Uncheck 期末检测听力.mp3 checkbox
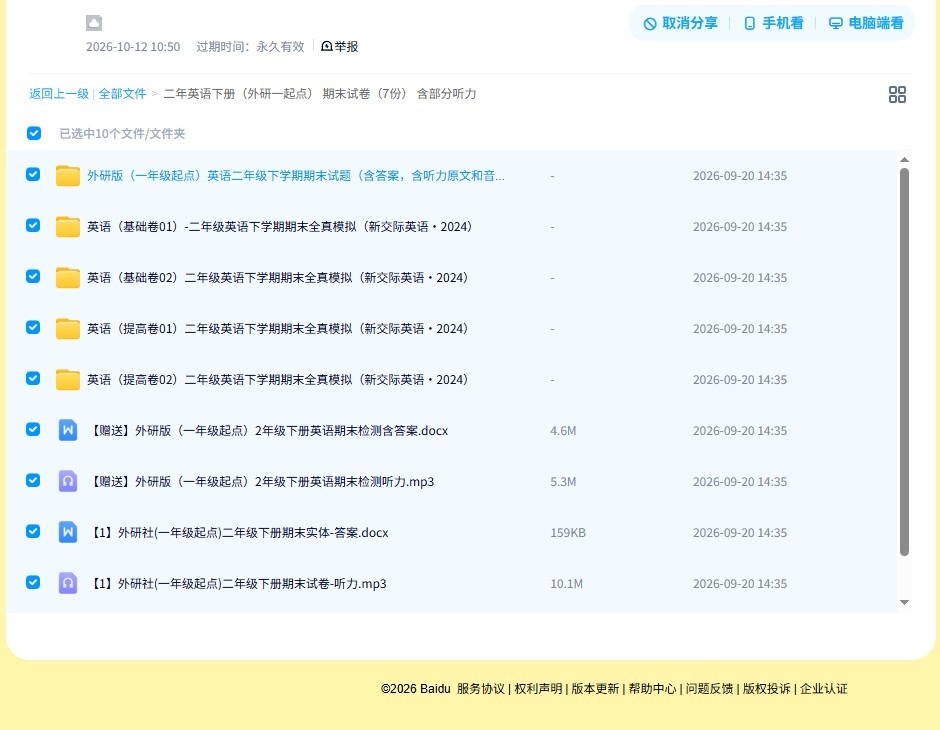This screenshot has width=940, height=730. 33,480
